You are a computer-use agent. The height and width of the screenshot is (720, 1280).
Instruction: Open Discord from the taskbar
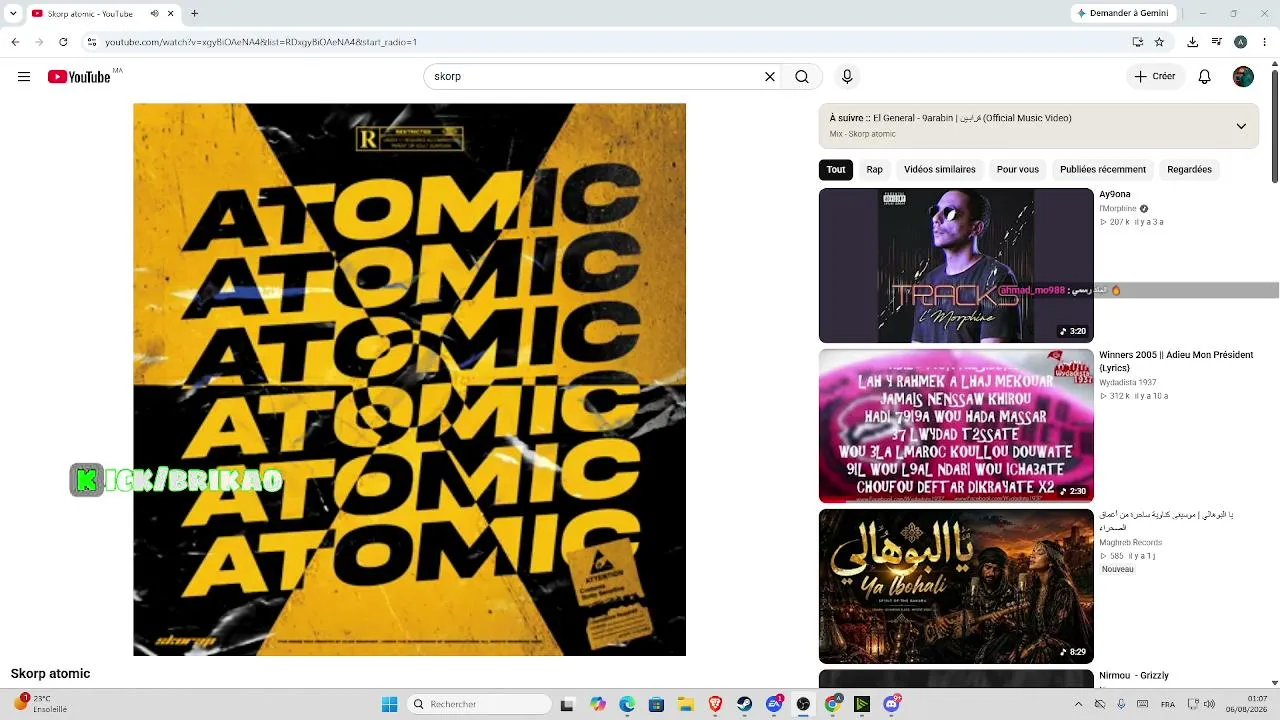[891, 704]
